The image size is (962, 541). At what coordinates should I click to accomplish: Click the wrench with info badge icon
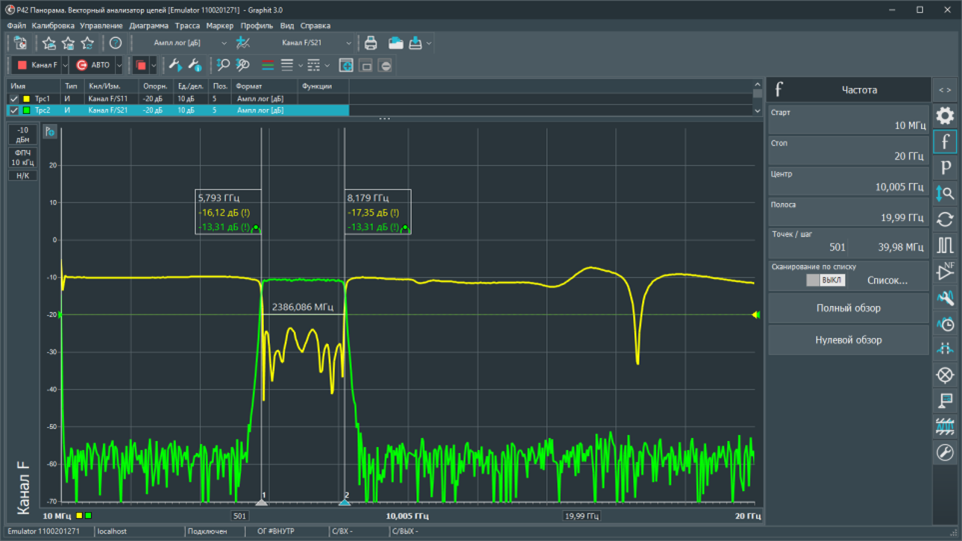[x=194, y=65]
